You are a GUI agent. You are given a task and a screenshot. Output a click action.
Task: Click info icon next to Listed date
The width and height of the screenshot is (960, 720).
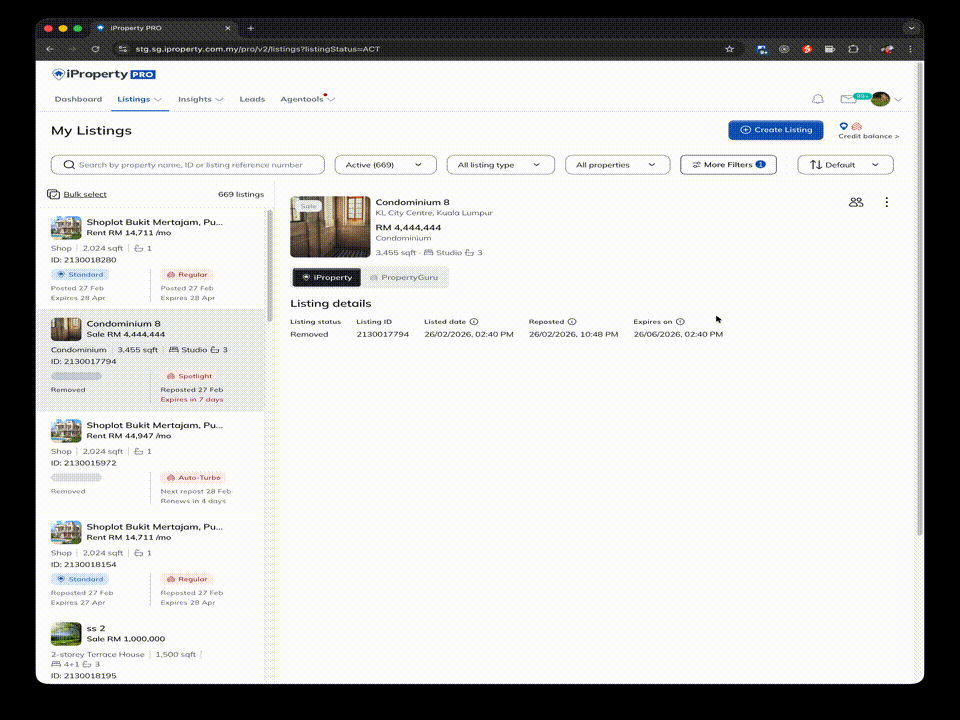(x=474, y=322)
